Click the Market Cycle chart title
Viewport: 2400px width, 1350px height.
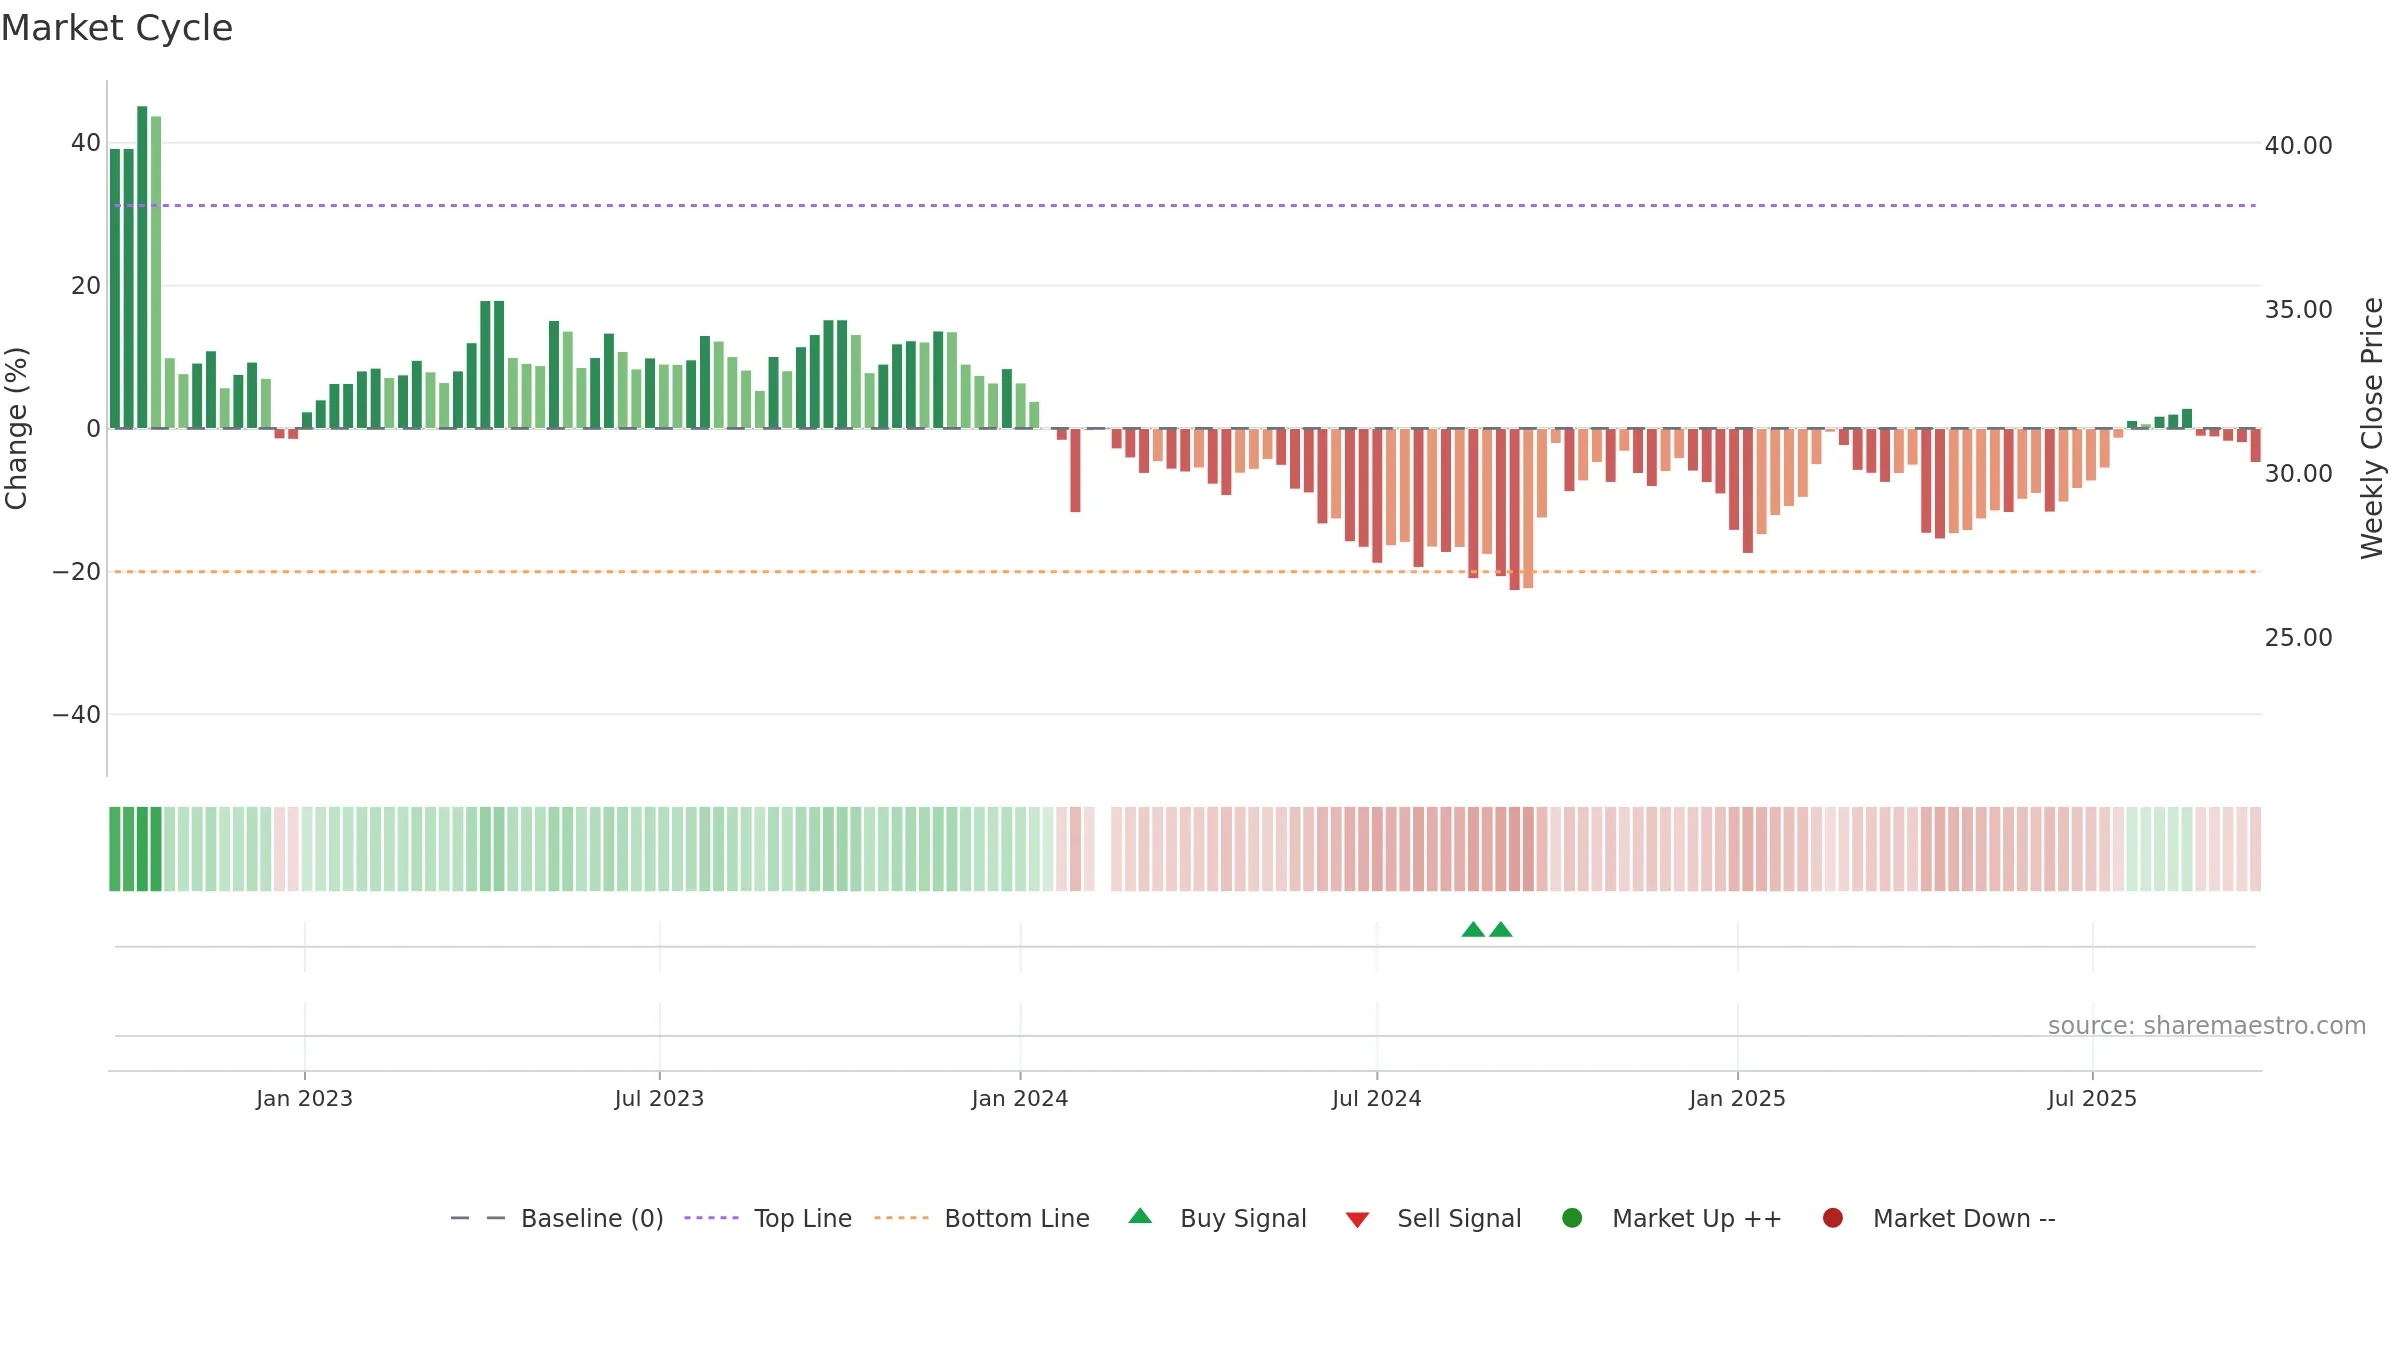point(117,28)
